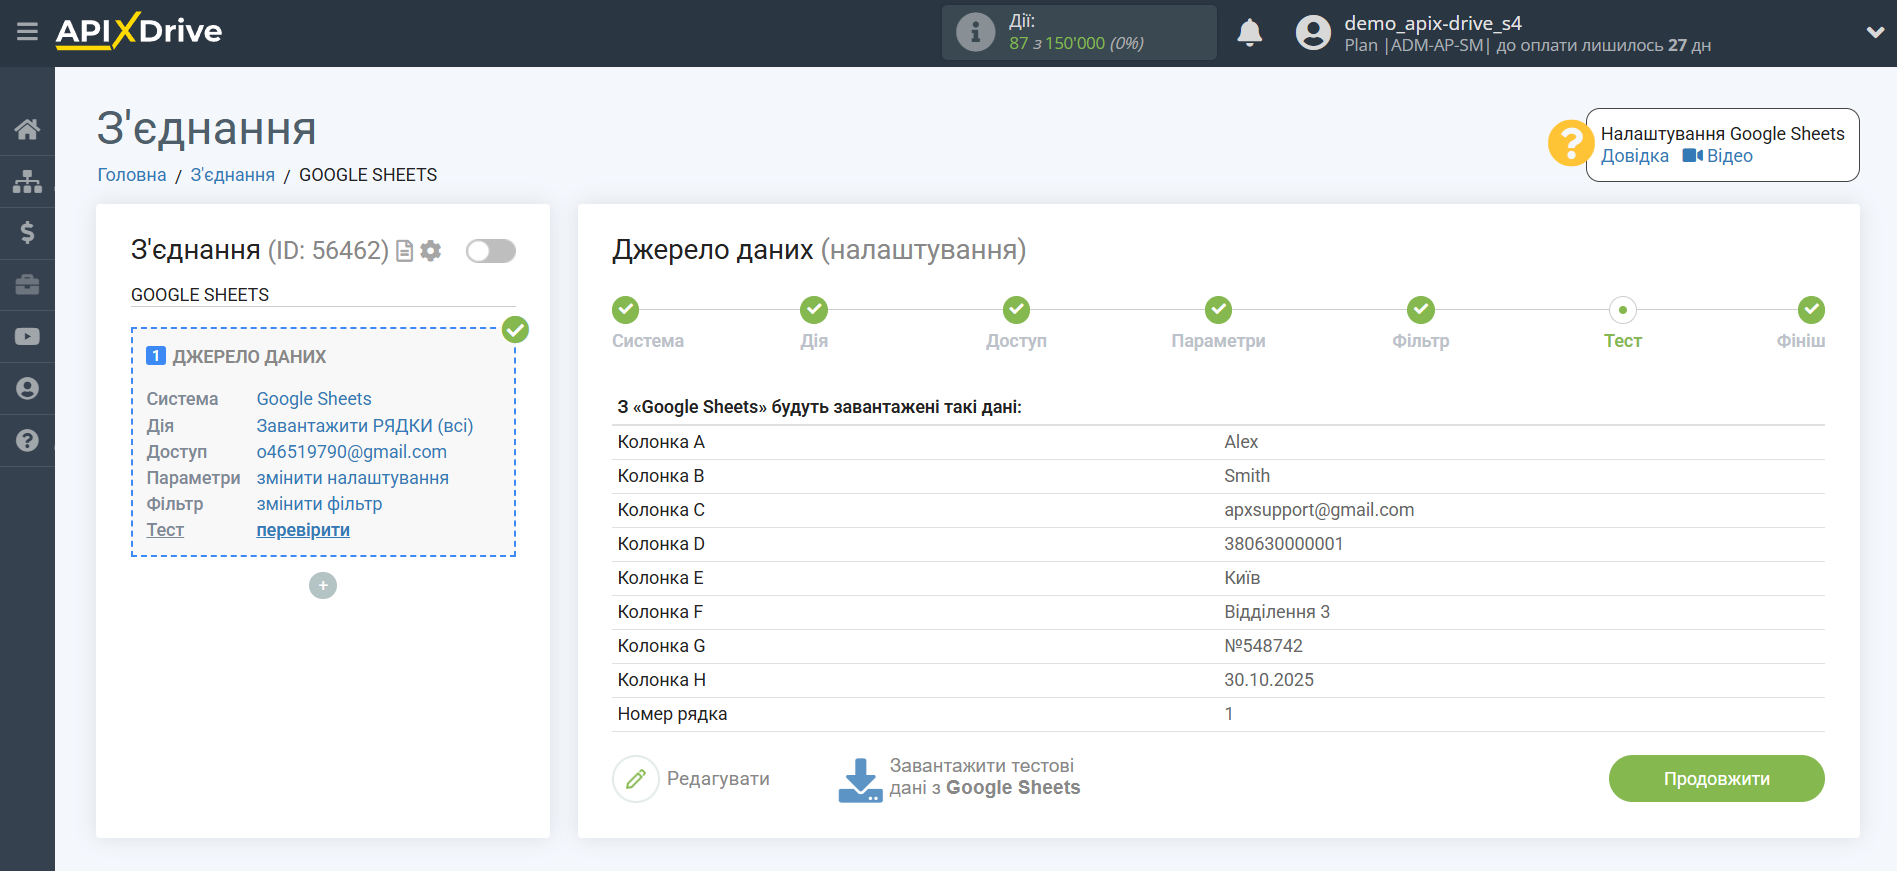
Task: Add a new block with plus button
Action: coord(323,586)
